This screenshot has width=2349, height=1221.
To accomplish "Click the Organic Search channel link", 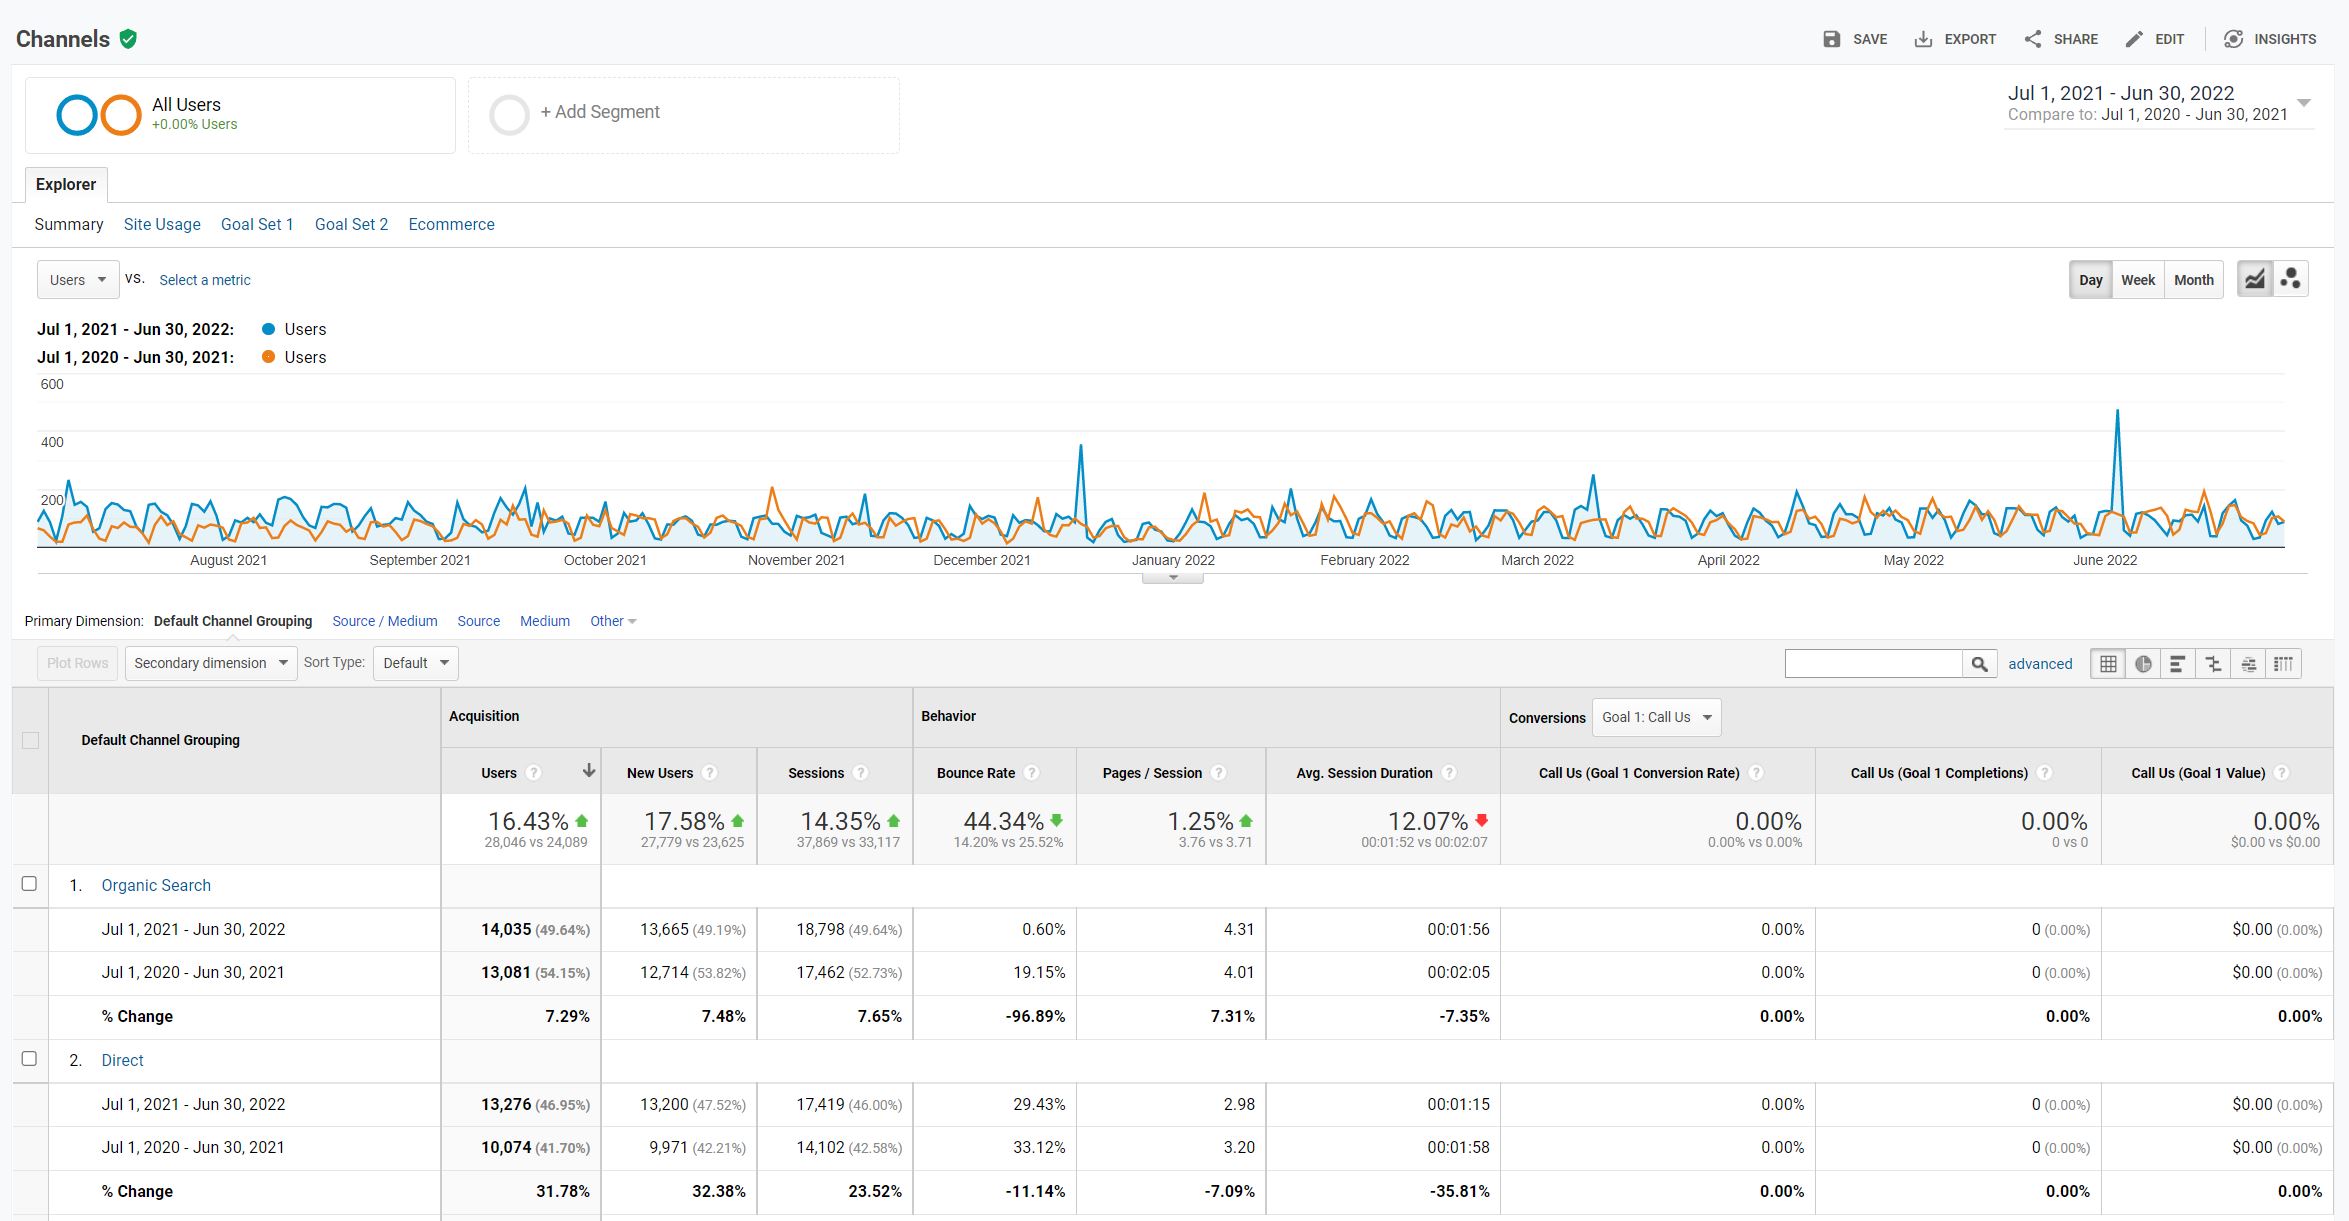I will click(156, 885).
